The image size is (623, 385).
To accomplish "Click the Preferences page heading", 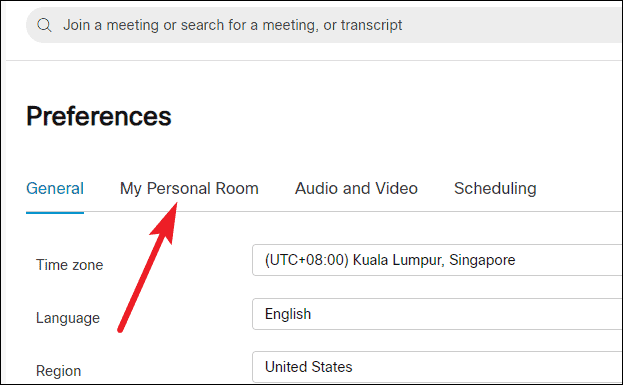I will (x=99, y=116).
